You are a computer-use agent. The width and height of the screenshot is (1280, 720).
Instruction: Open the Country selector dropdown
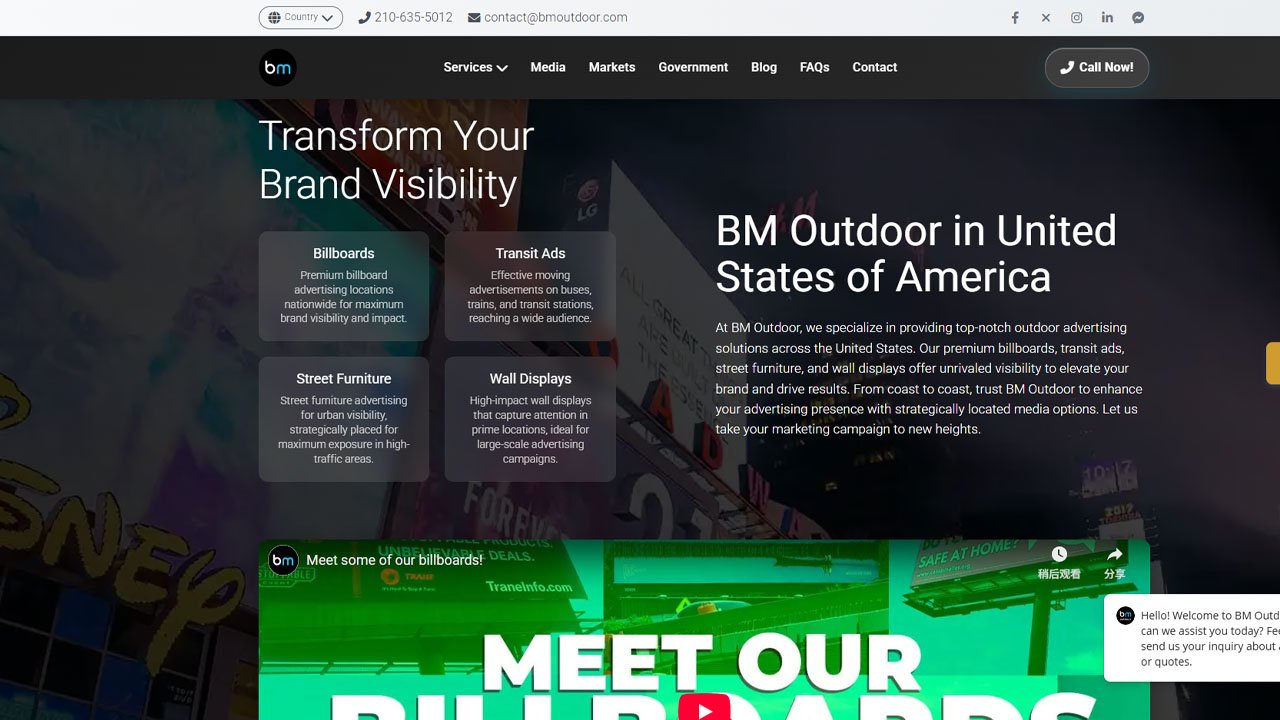[x=301, y=17]
